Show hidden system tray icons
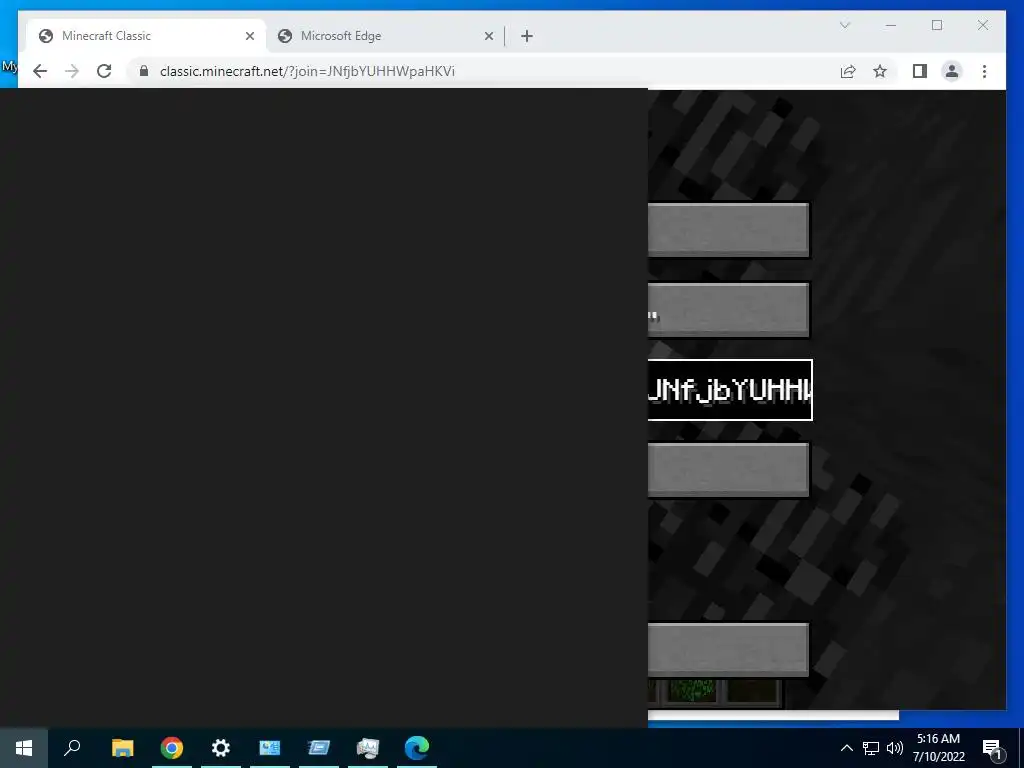Image resolution: width=1024 pixels, height=768 pixels. click(x=846, y=748)
